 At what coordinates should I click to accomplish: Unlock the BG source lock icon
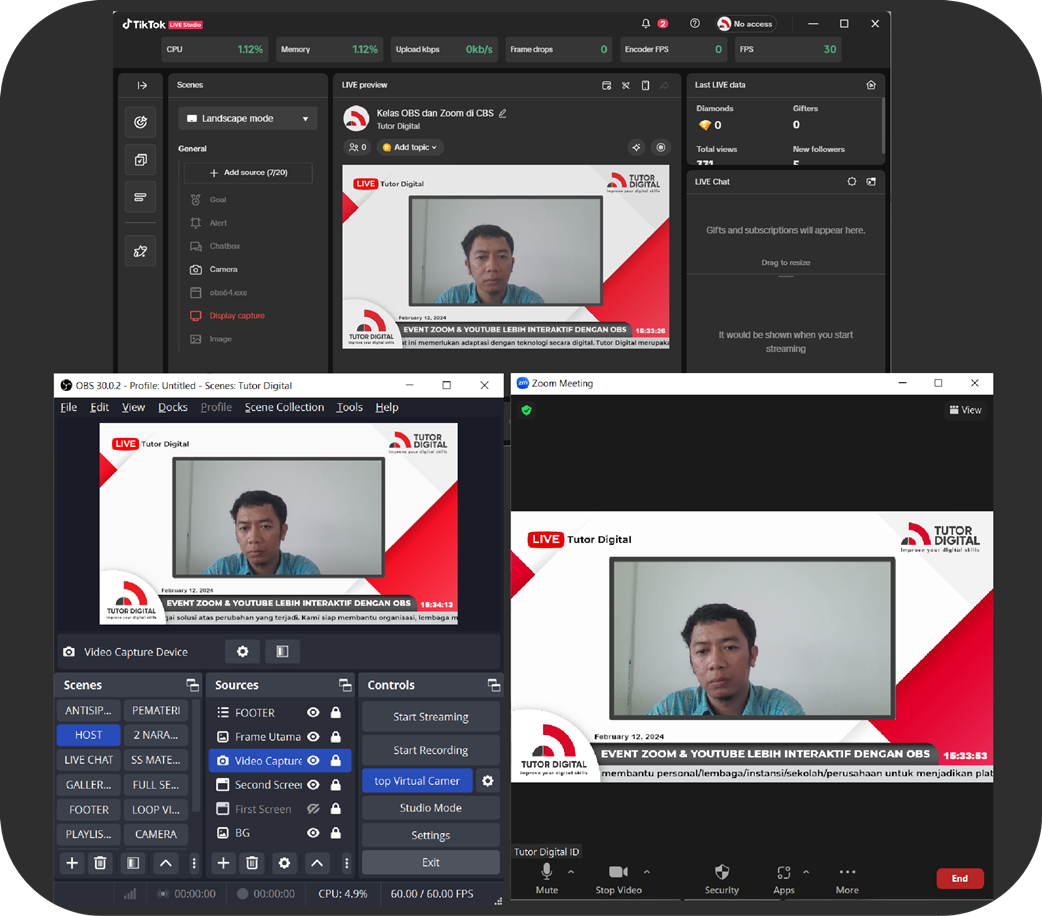335,833
